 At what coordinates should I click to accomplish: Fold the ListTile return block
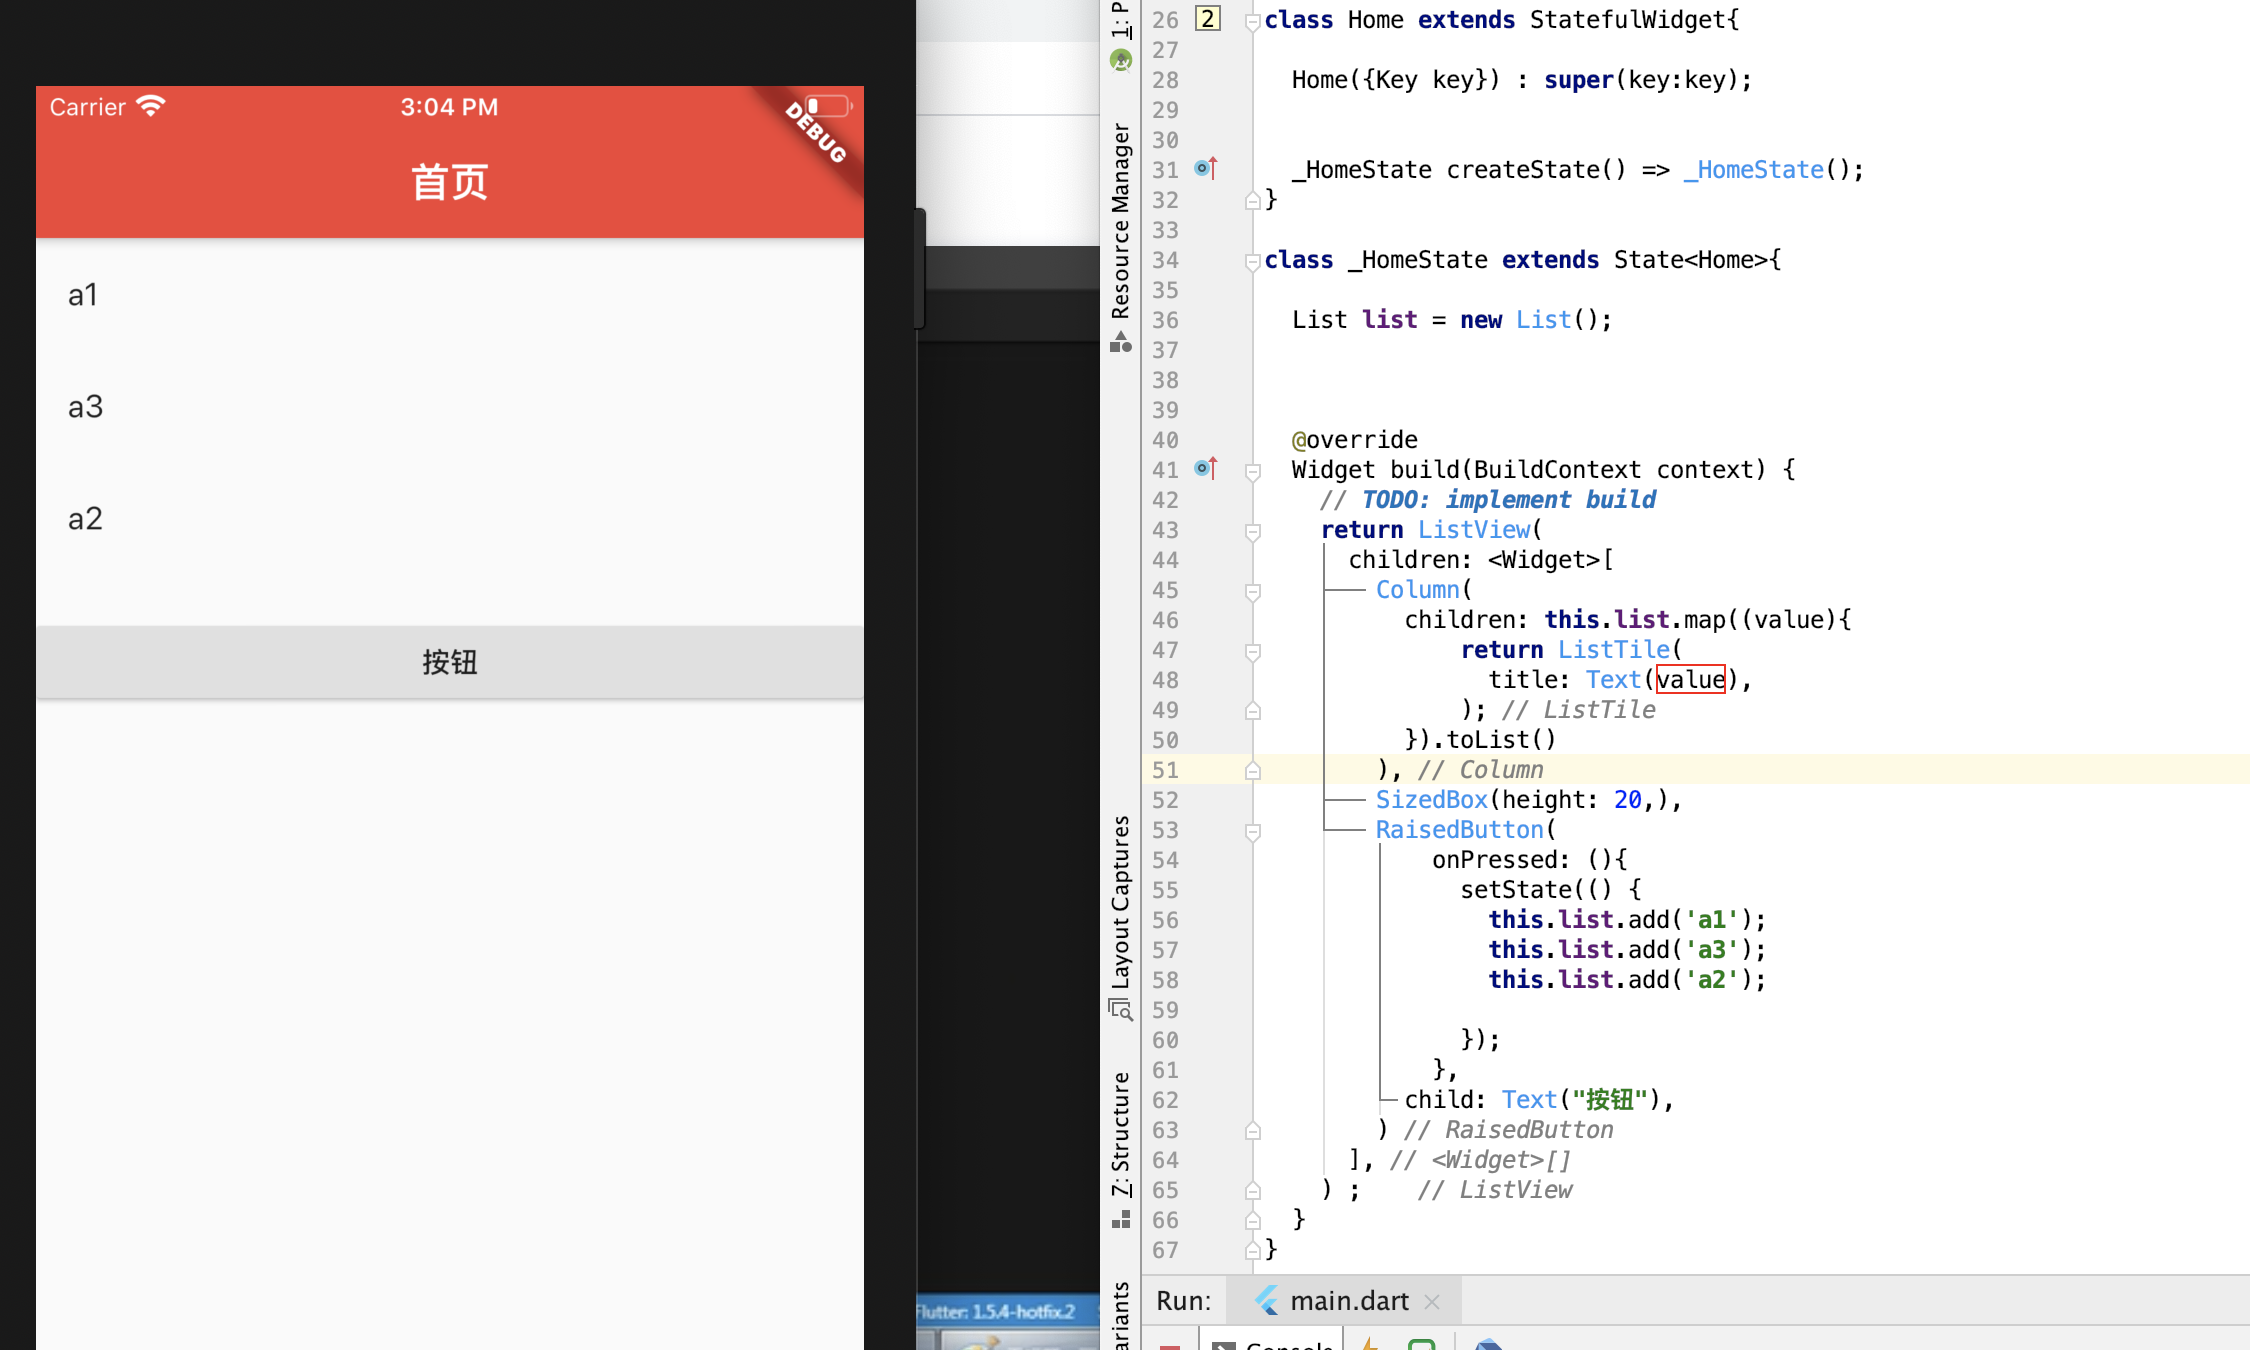(x=1252, y=651)
